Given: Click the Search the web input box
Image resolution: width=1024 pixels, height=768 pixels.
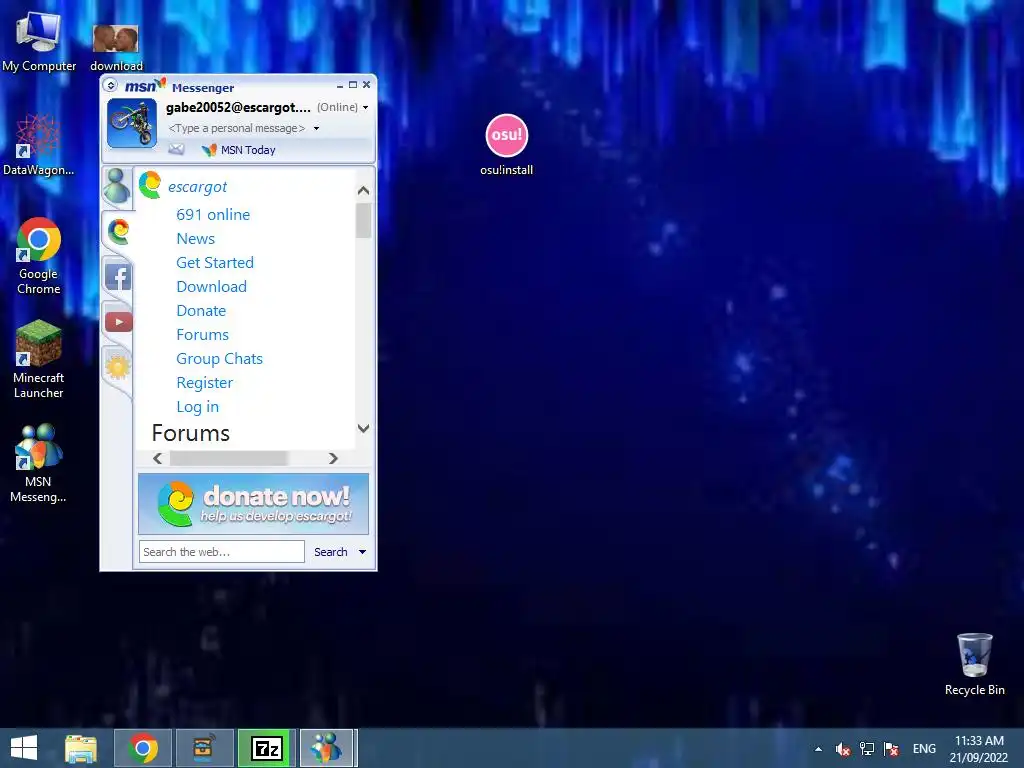Looking at the screenshot, I should click(221, 552).
